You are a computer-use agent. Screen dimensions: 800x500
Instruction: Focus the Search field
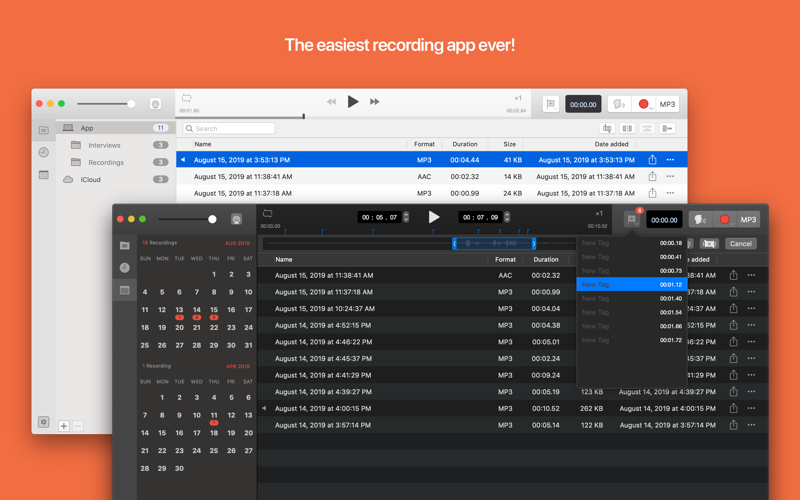pyautogui.click(x=229, y=129)
